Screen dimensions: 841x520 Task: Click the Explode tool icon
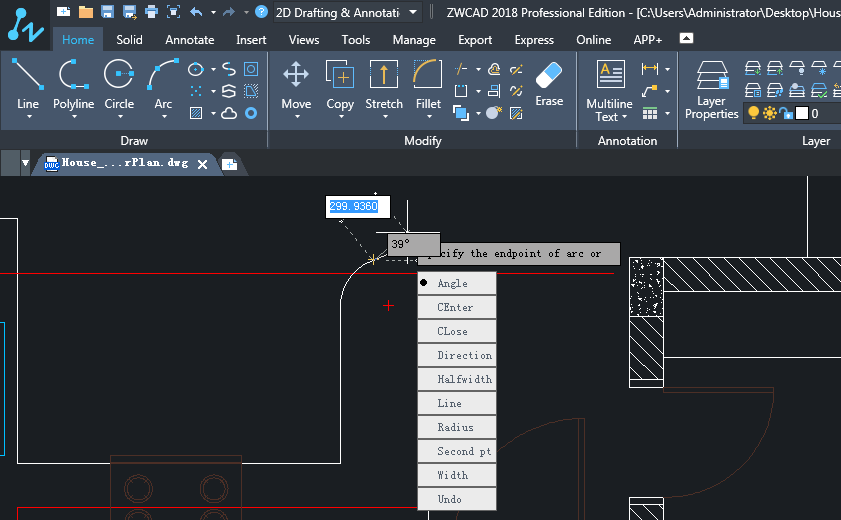pos(493,113)
